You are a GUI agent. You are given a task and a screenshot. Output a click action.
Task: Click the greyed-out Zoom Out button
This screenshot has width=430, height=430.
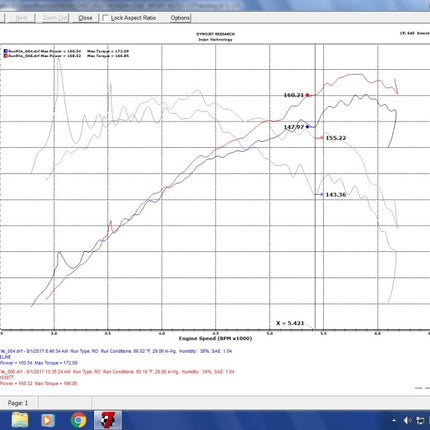55,18
